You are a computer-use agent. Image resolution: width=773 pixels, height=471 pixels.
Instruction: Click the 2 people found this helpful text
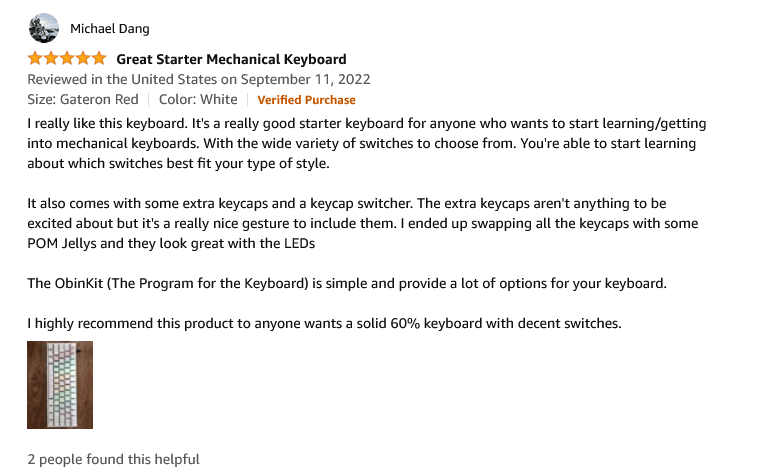pos(113,459)
